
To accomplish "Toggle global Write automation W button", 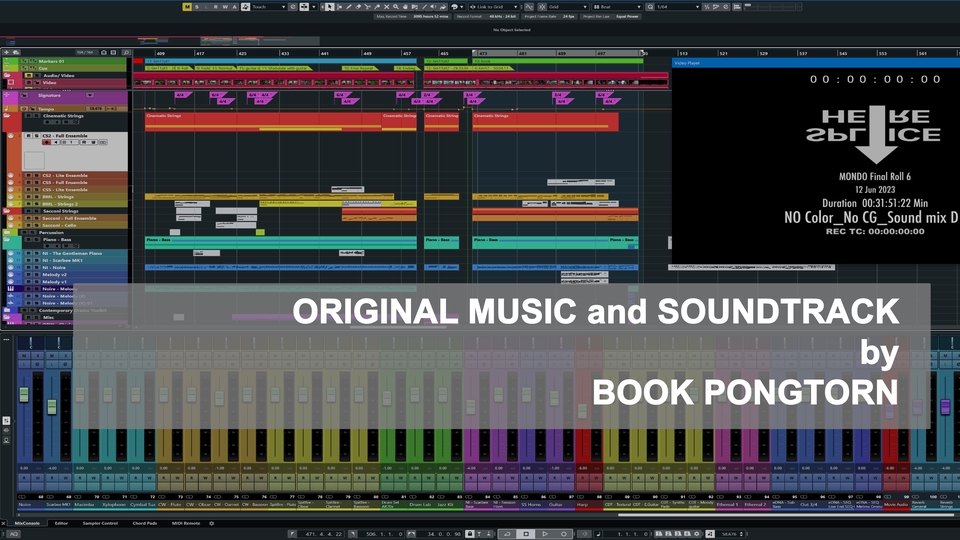I will pyautogui.click(x=225, y=7).
